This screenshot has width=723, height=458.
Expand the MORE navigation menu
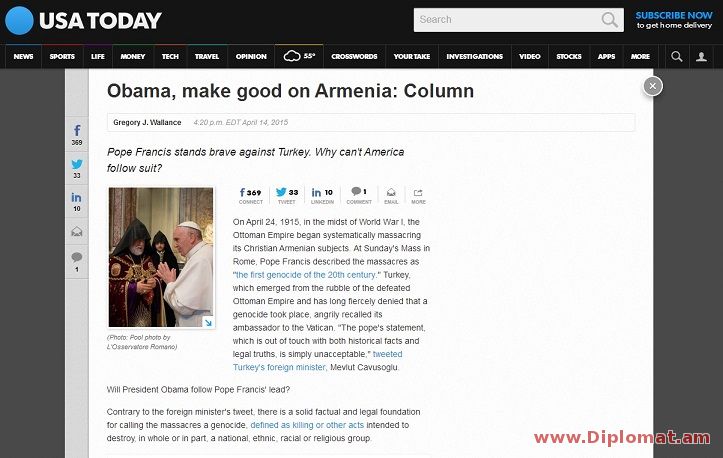click(640, 56)
